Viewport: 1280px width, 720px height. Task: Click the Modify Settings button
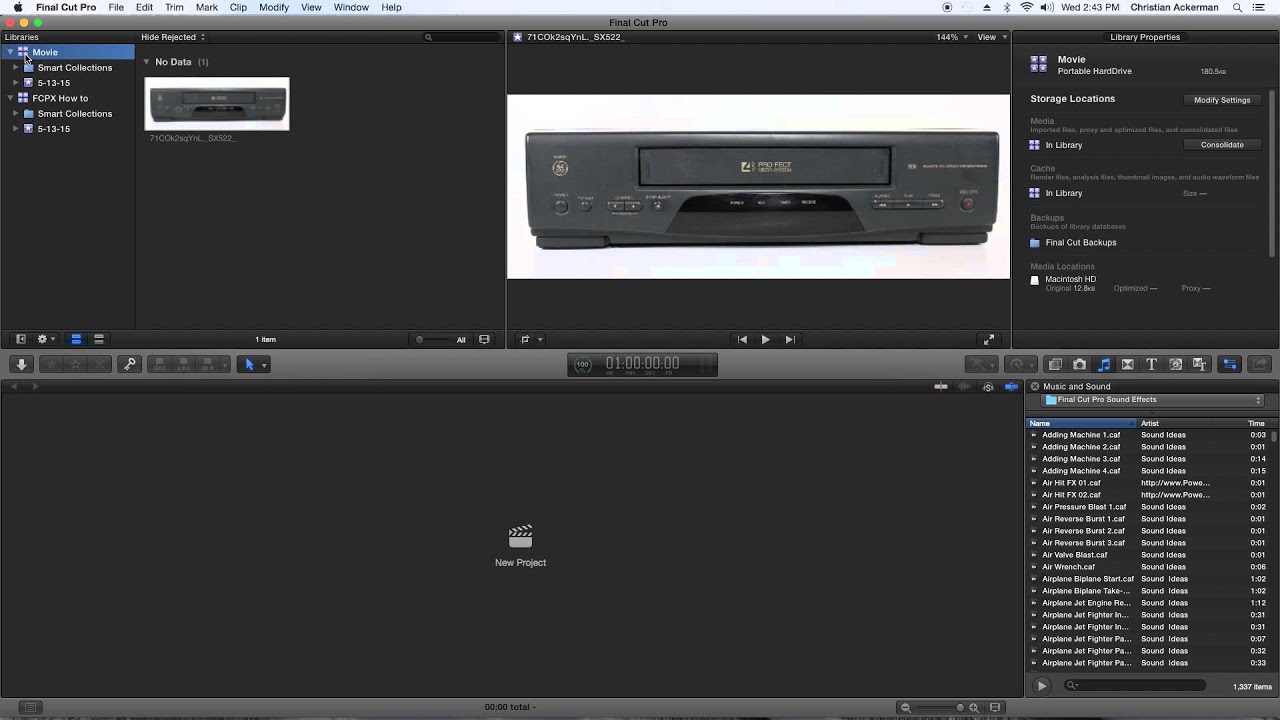[1222, 100]
